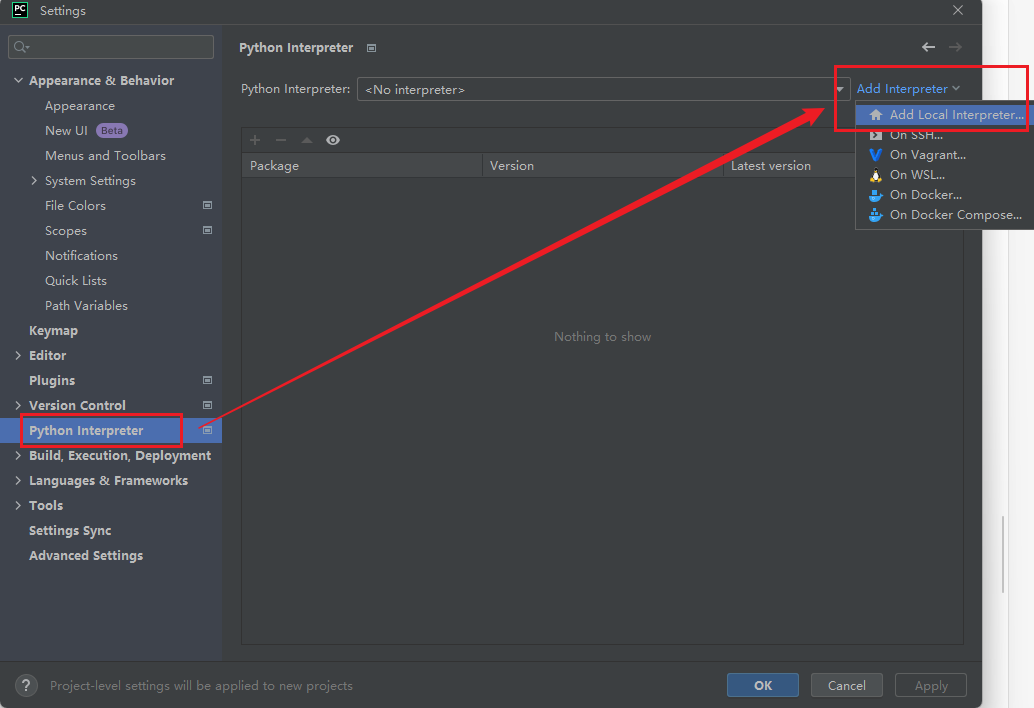Expand the Editor section

18,355
